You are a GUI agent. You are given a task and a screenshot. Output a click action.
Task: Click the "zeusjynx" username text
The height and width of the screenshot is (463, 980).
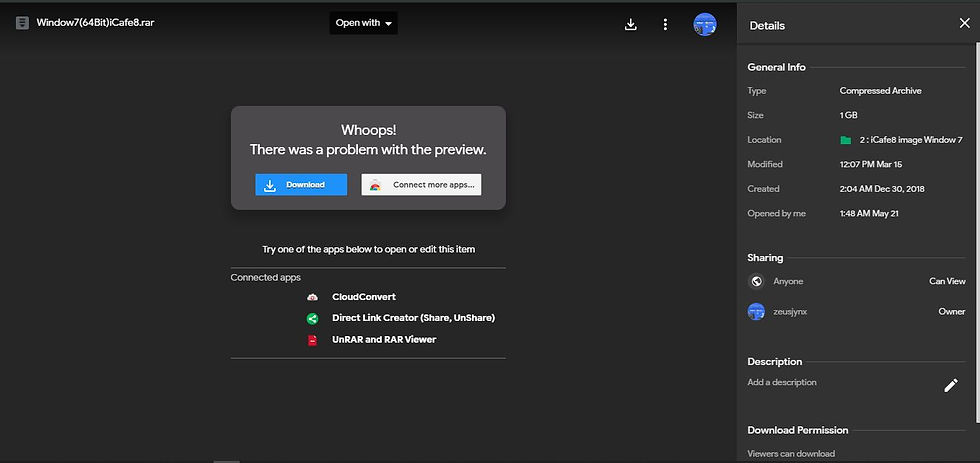[x=790, y=311]
